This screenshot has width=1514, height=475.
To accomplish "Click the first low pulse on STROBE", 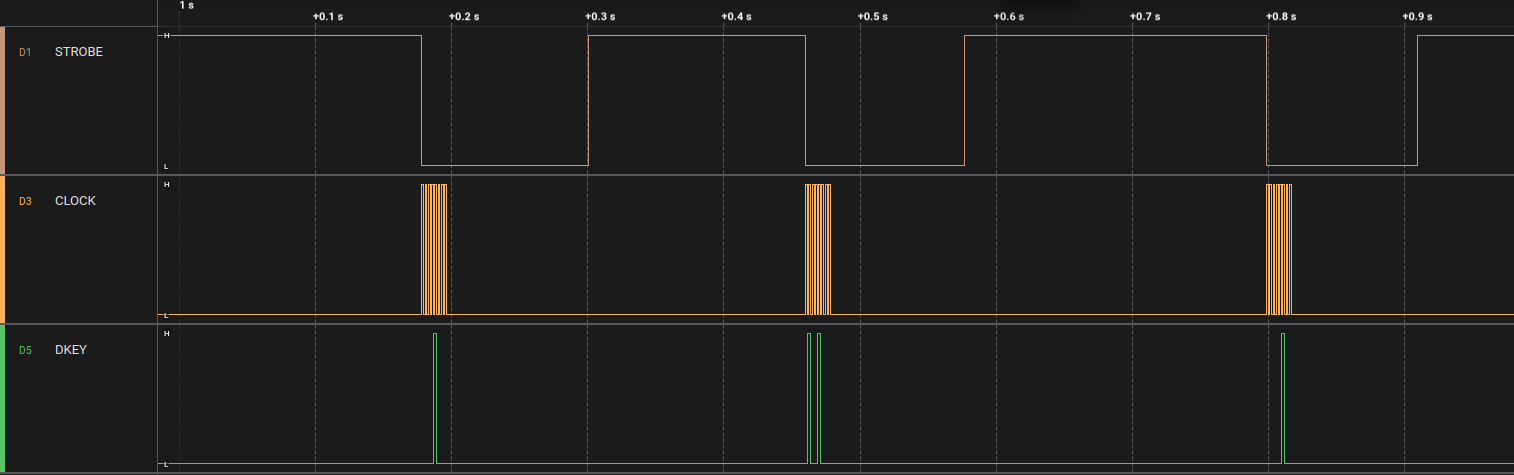I will 504,164.
